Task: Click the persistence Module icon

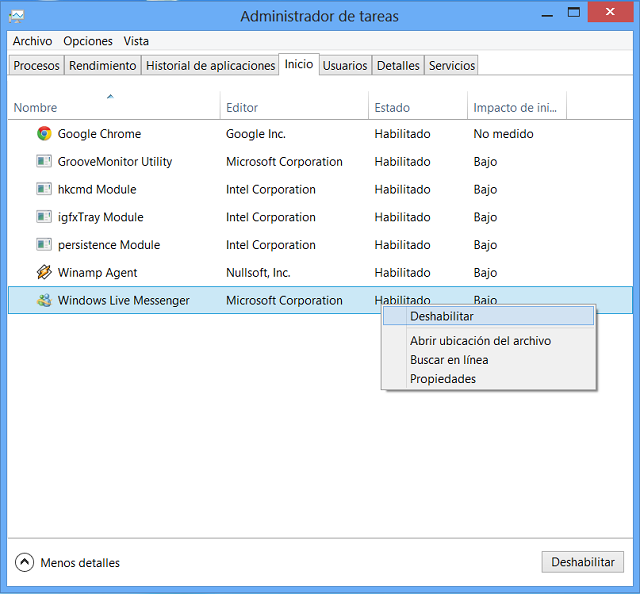Action: [44, 245]
